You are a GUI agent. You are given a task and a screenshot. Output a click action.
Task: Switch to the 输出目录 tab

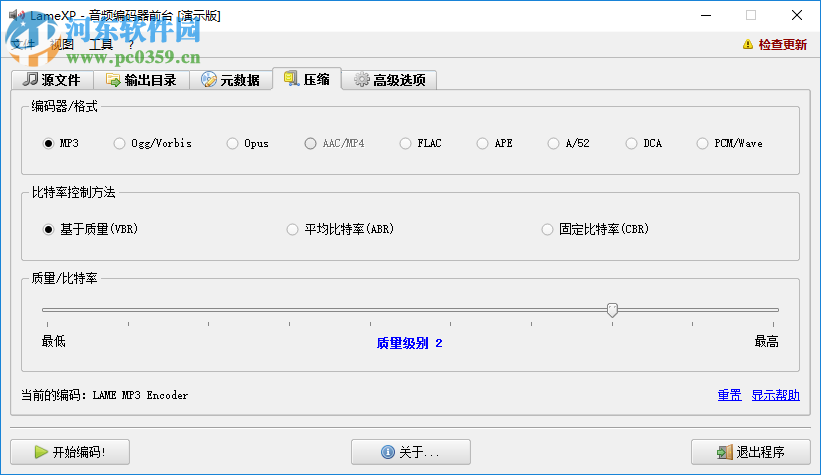pos(141,80)
